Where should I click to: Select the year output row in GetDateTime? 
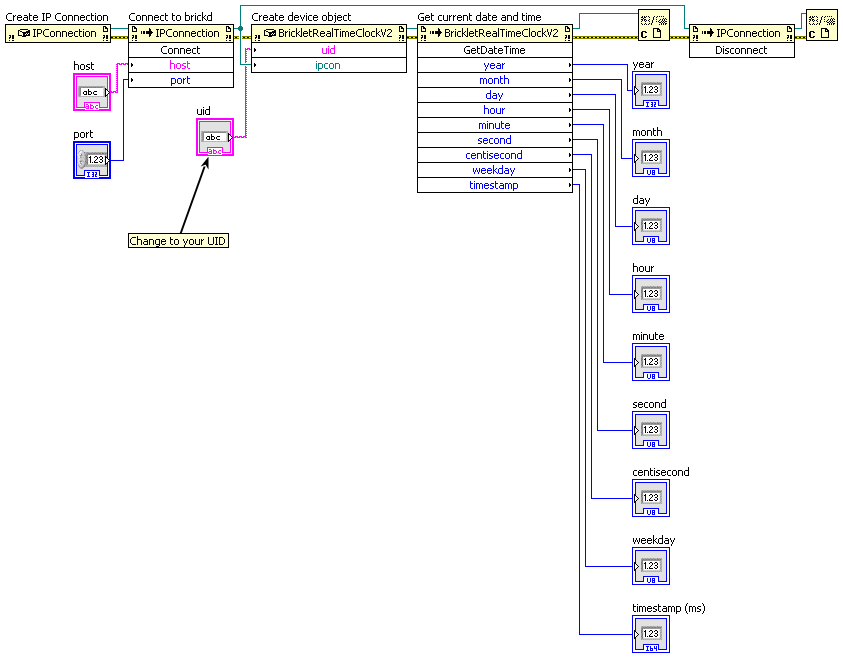pyautogui.click(x=495, y=65)
